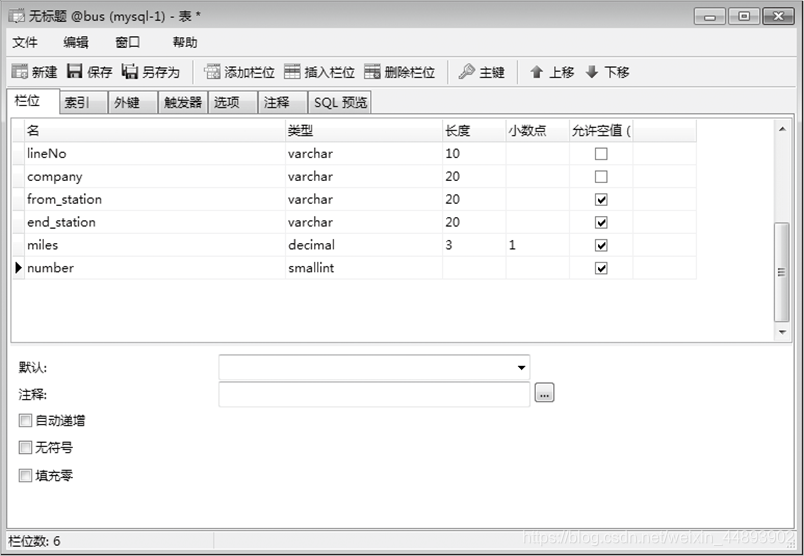Move field down with 下移 arrow
The width and height of the screenshot is (804, 556).
(592, 72)
